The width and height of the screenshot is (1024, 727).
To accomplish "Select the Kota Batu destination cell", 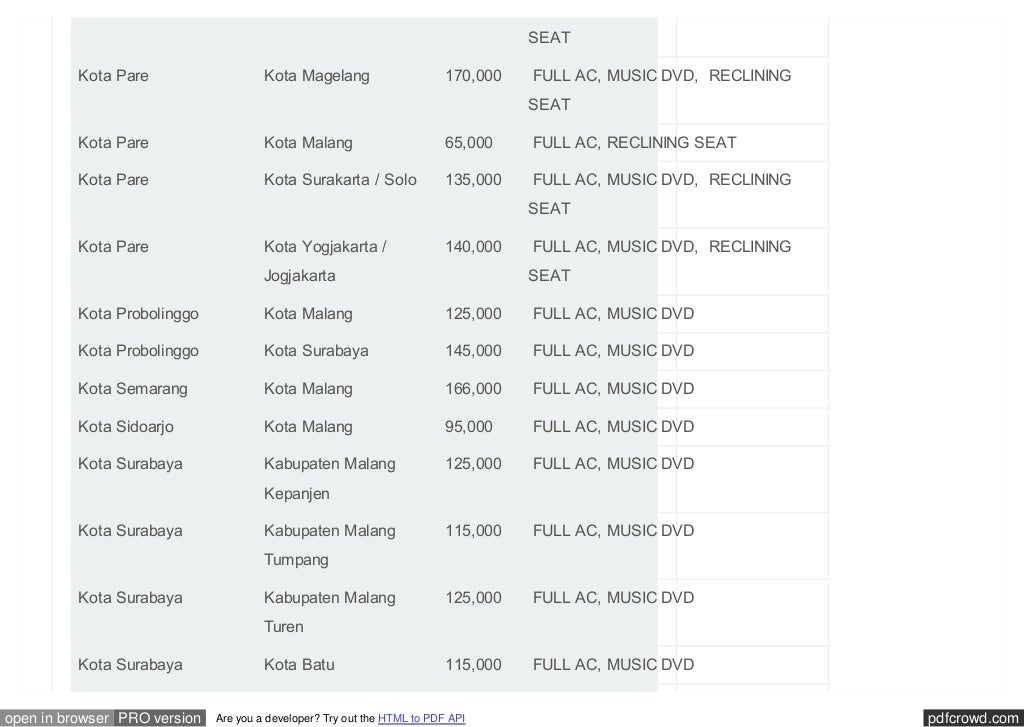I will click(x=299, y=665).
